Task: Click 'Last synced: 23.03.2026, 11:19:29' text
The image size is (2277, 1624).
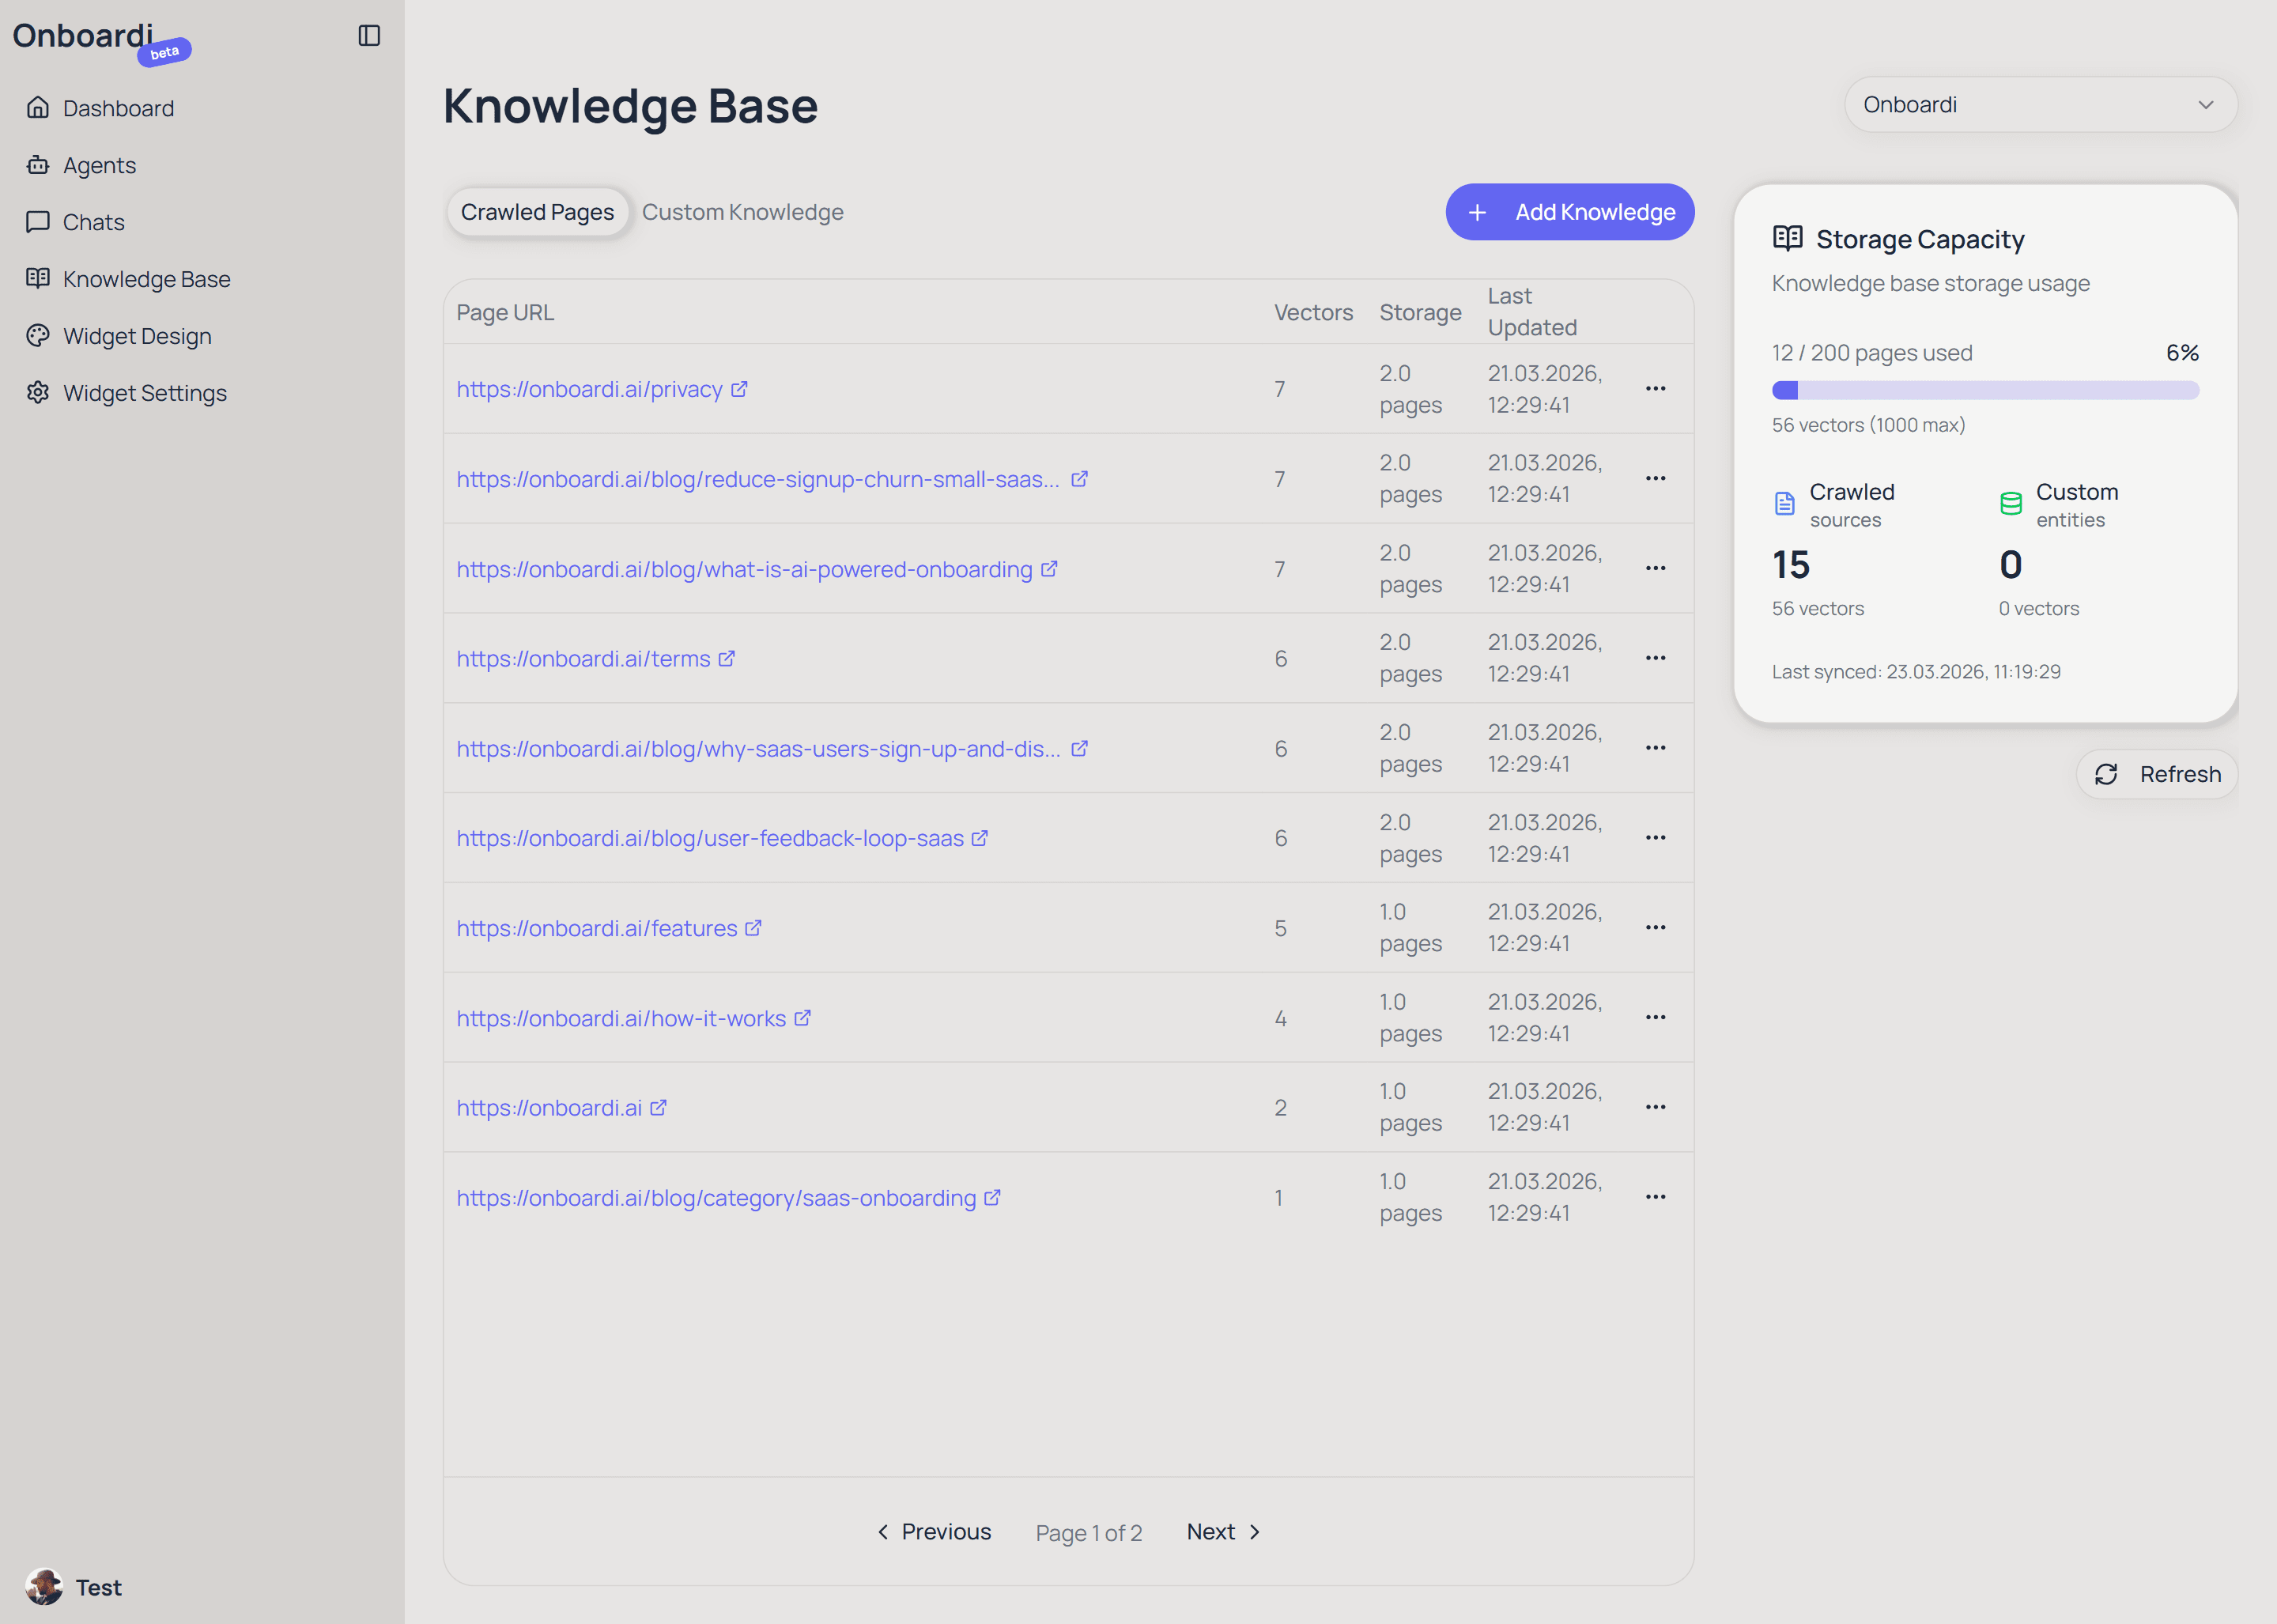Action: [x=1916, y=672]
